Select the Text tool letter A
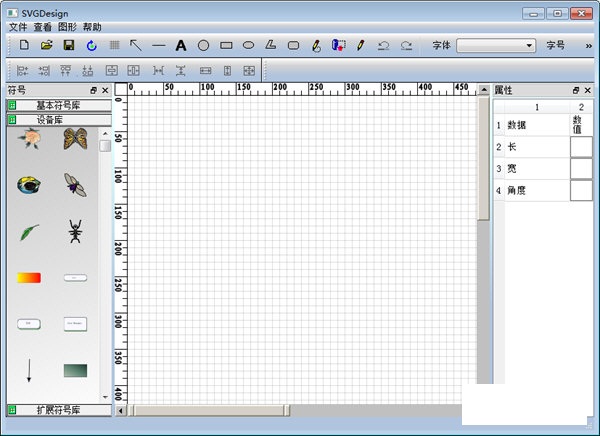 coord(181,46)
